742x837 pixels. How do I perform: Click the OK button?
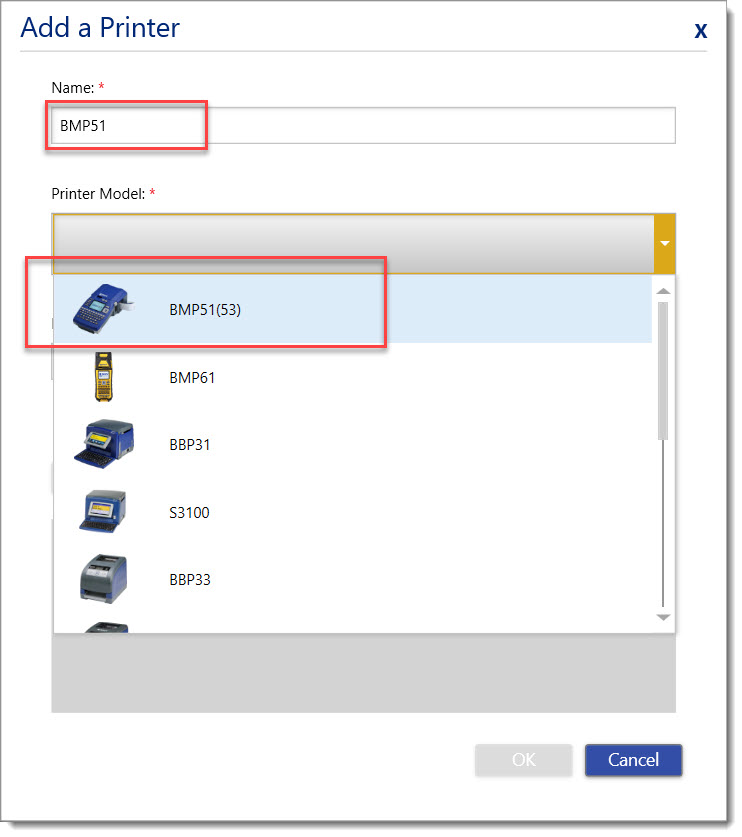coord(523,760)
